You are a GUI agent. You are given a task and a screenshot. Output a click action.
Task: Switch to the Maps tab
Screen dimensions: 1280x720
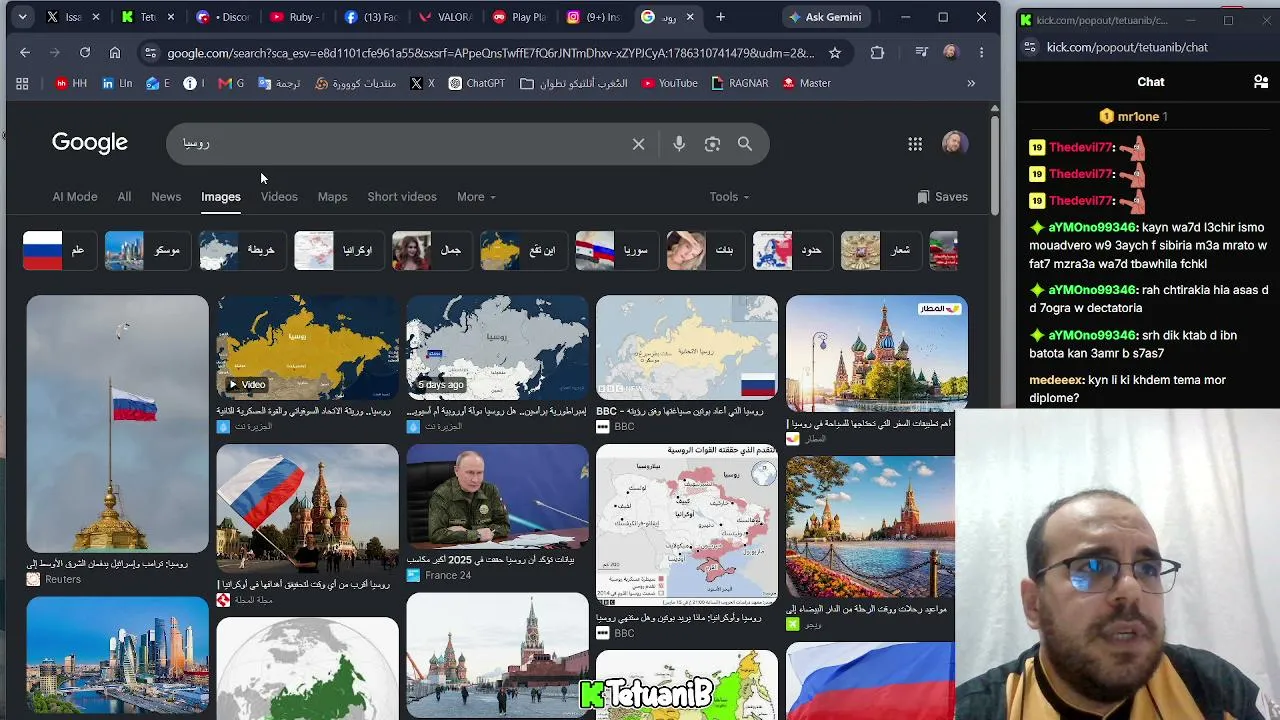point(332,197)
